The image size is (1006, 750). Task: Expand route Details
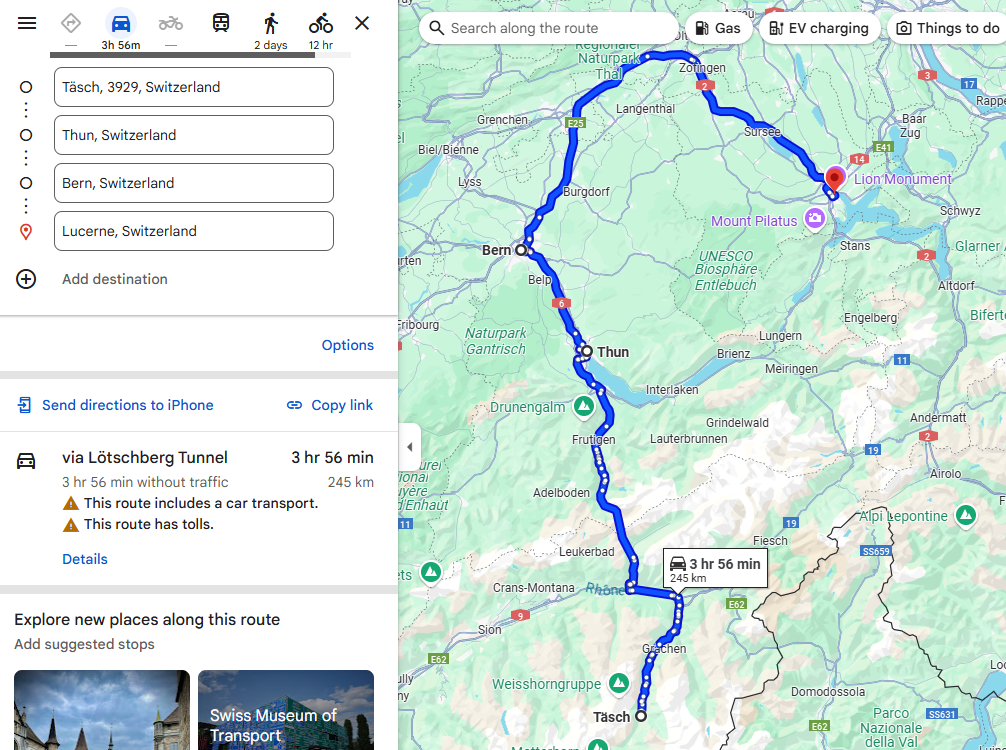[85, 559]
